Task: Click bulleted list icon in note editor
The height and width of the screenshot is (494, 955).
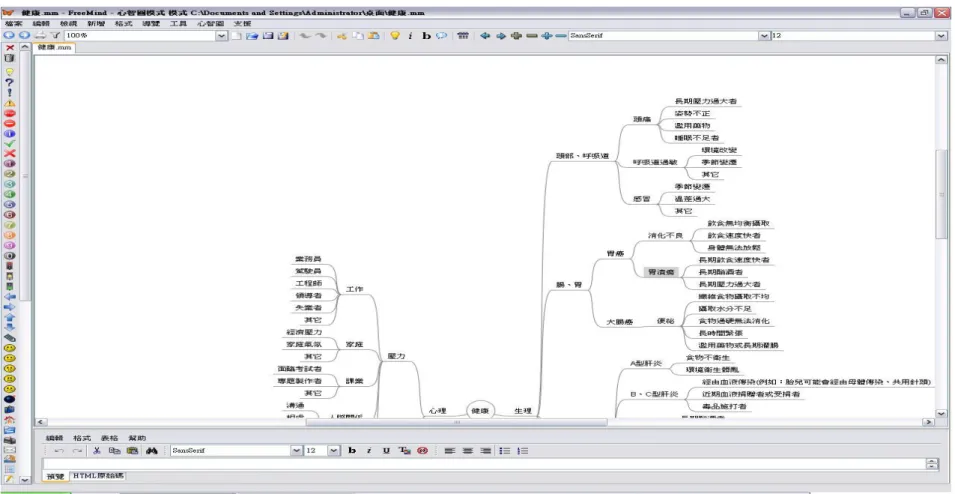Action: (x=505, y=451)
